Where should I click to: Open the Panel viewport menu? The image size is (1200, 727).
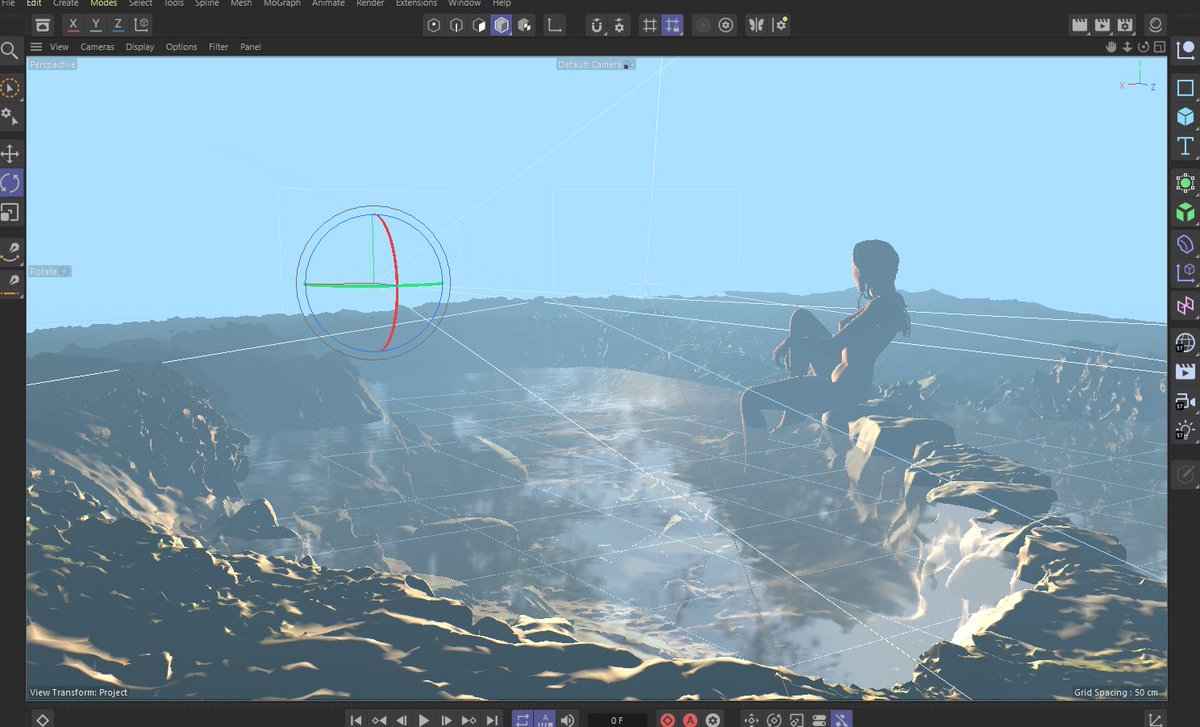click(x=250, y=47)
